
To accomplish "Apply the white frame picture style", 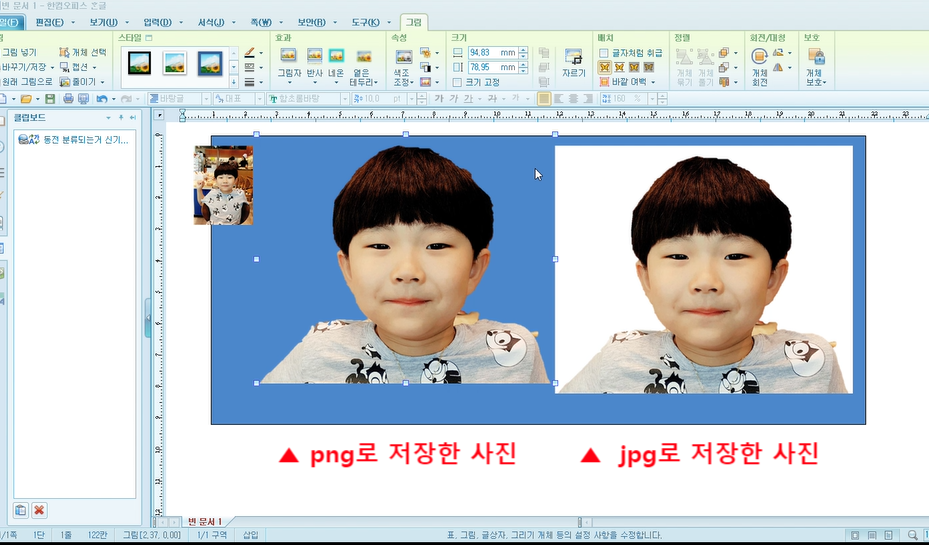I will coord(175,63).
